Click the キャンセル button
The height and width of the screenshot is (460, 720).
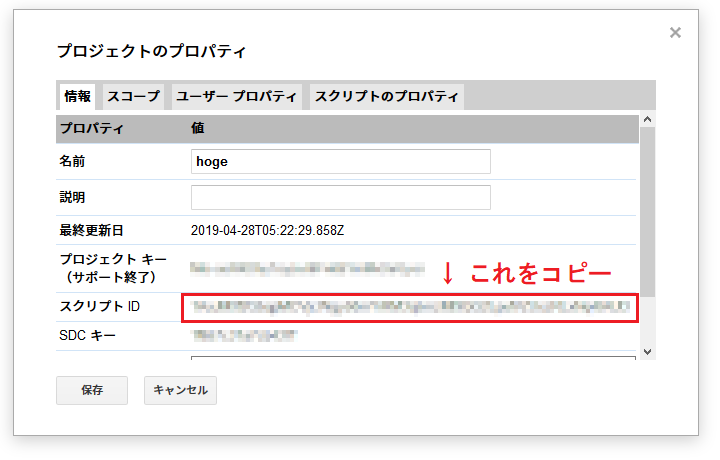tap(180, 390)
